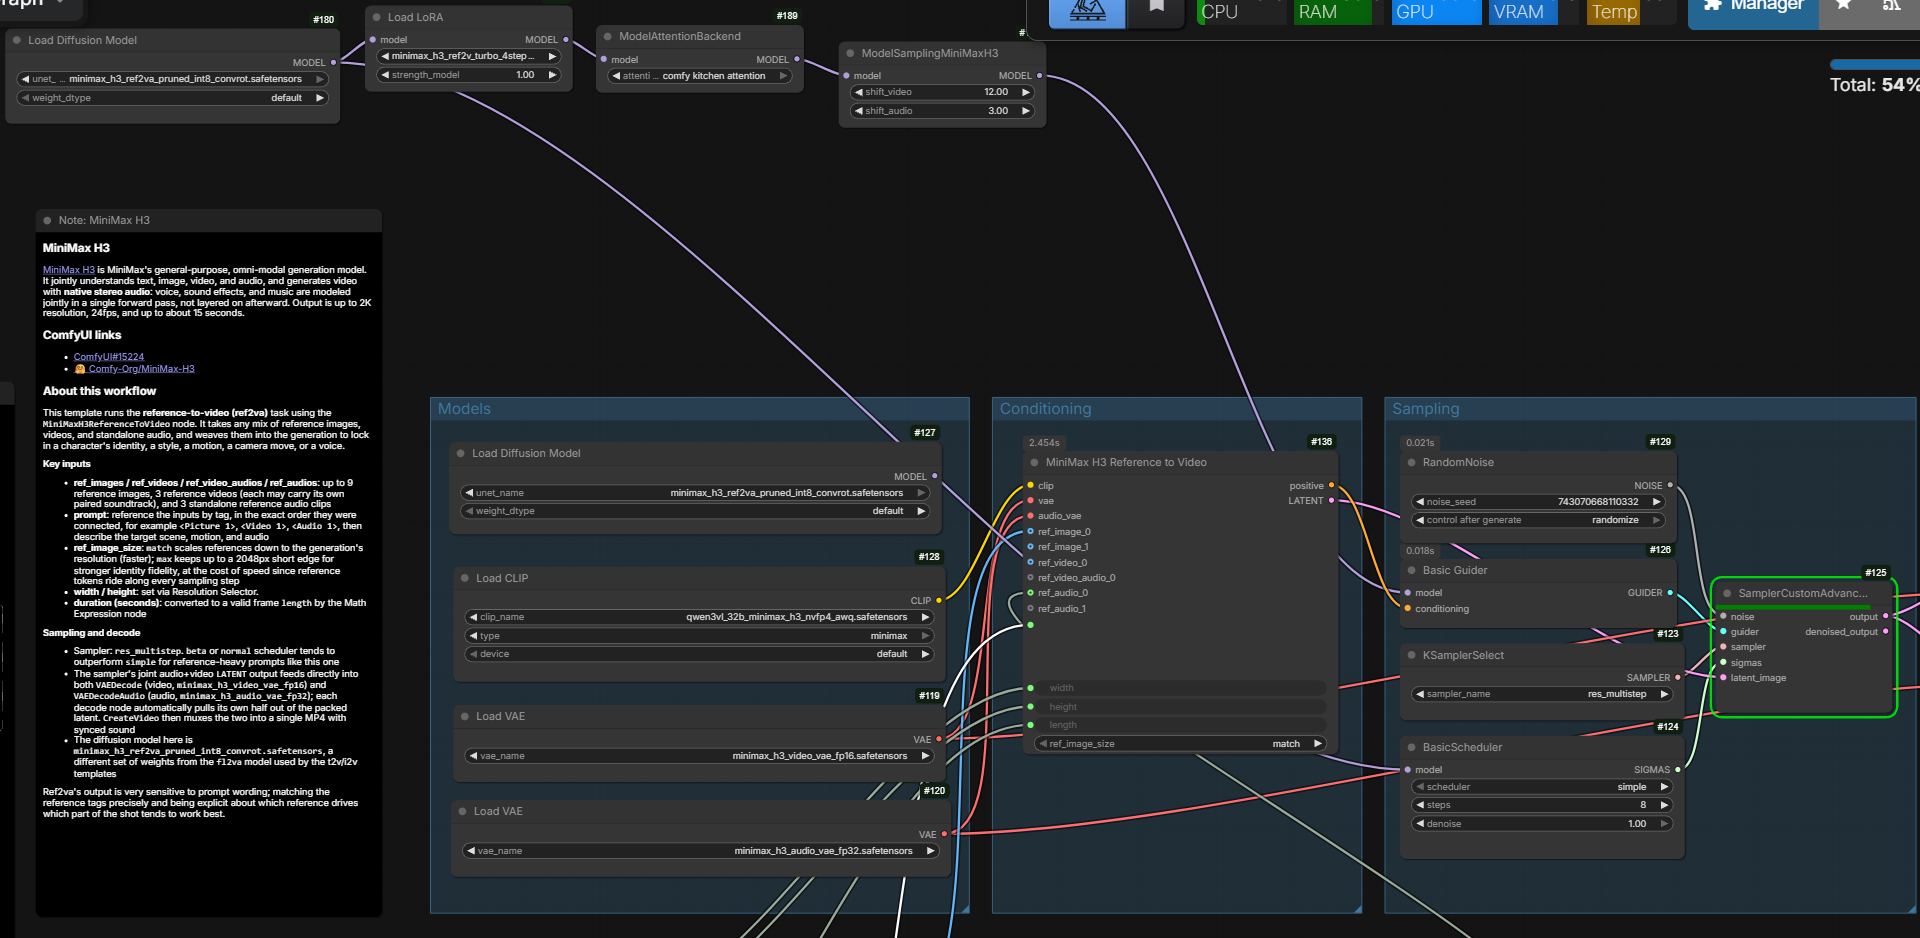This screenshot has height=938, width=1920.
Task: Increase shift_audio using the right arrow
Action: click(x=1025, y=111)
